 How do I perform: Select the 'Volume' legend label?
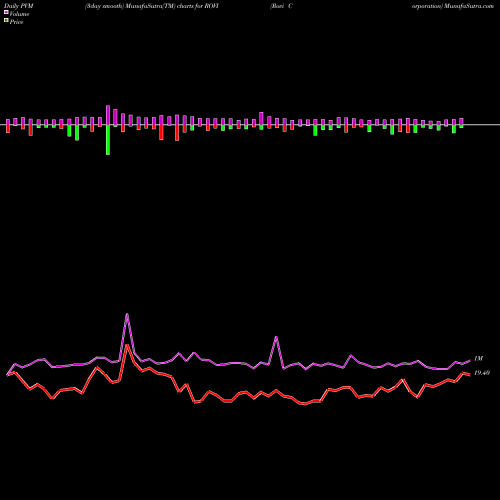[19, 14]
